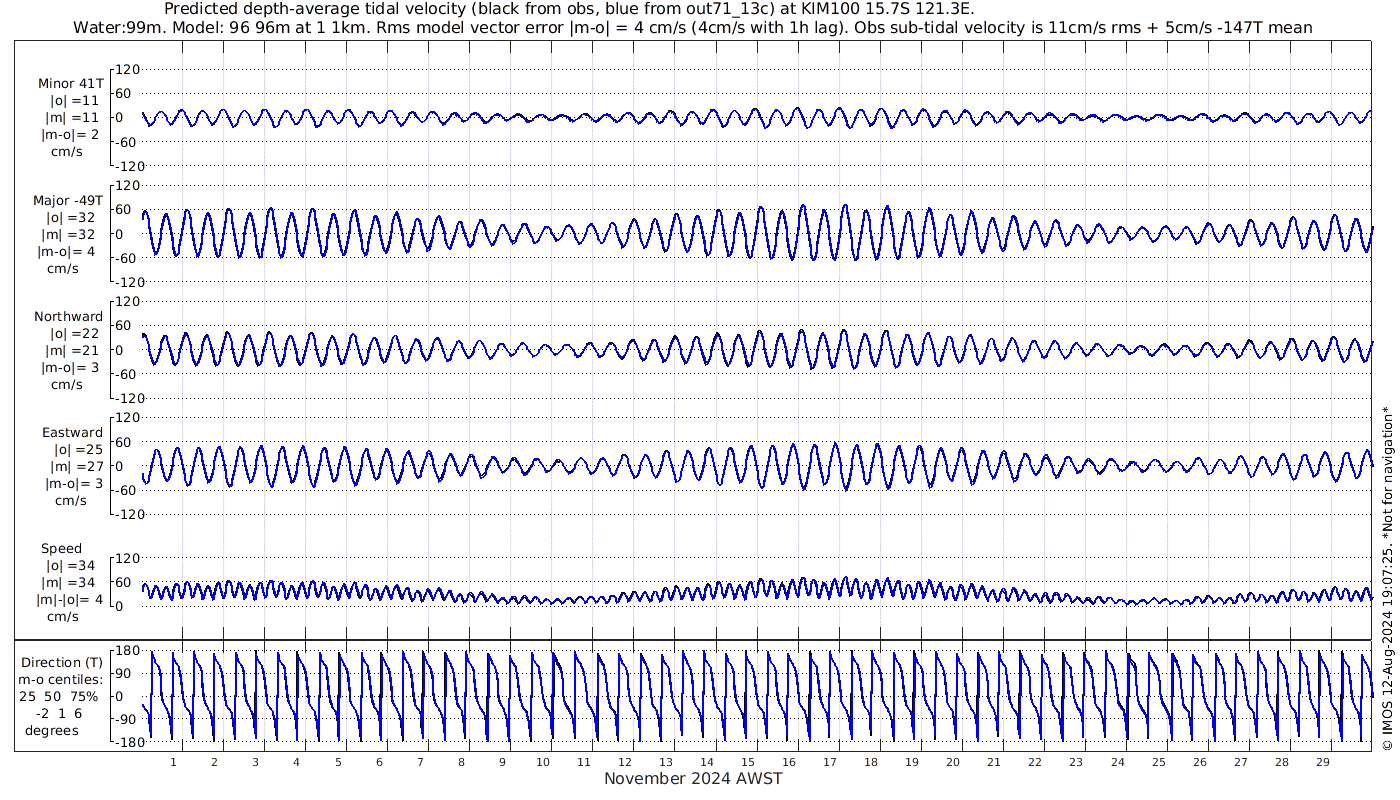The height and width of the screenshot is (800, 1400).
Task: Select the 'Minor 41T' panel label
Action: (70, 84)
